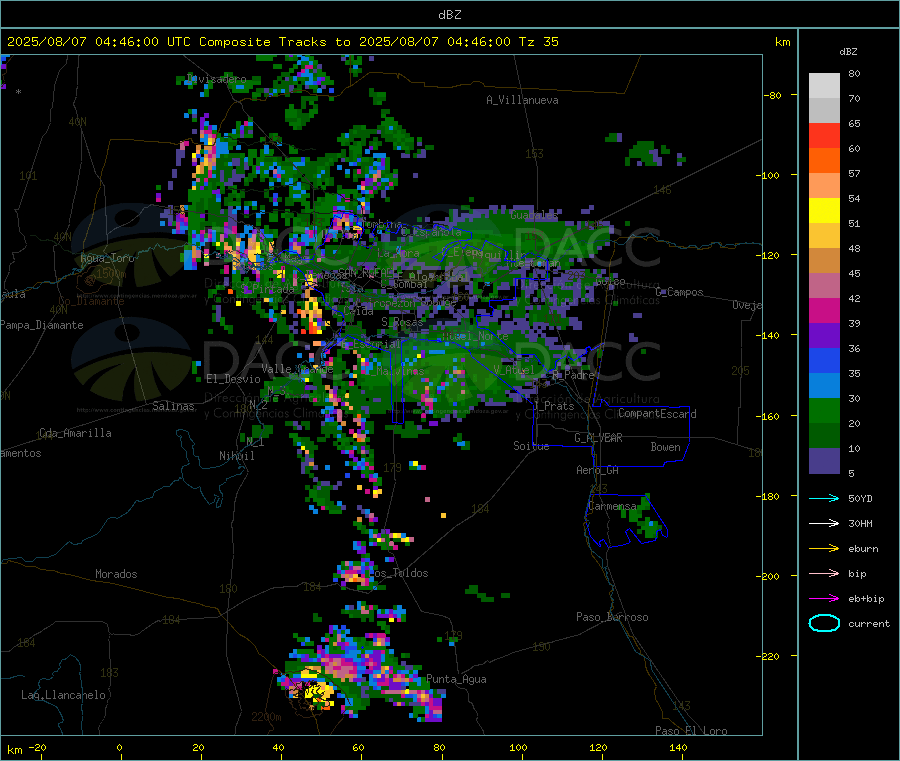Click the cyan 'current' ellipse legend symbol
The width and height of the screenshot is (900, 761).
click(x=824, y=623)
